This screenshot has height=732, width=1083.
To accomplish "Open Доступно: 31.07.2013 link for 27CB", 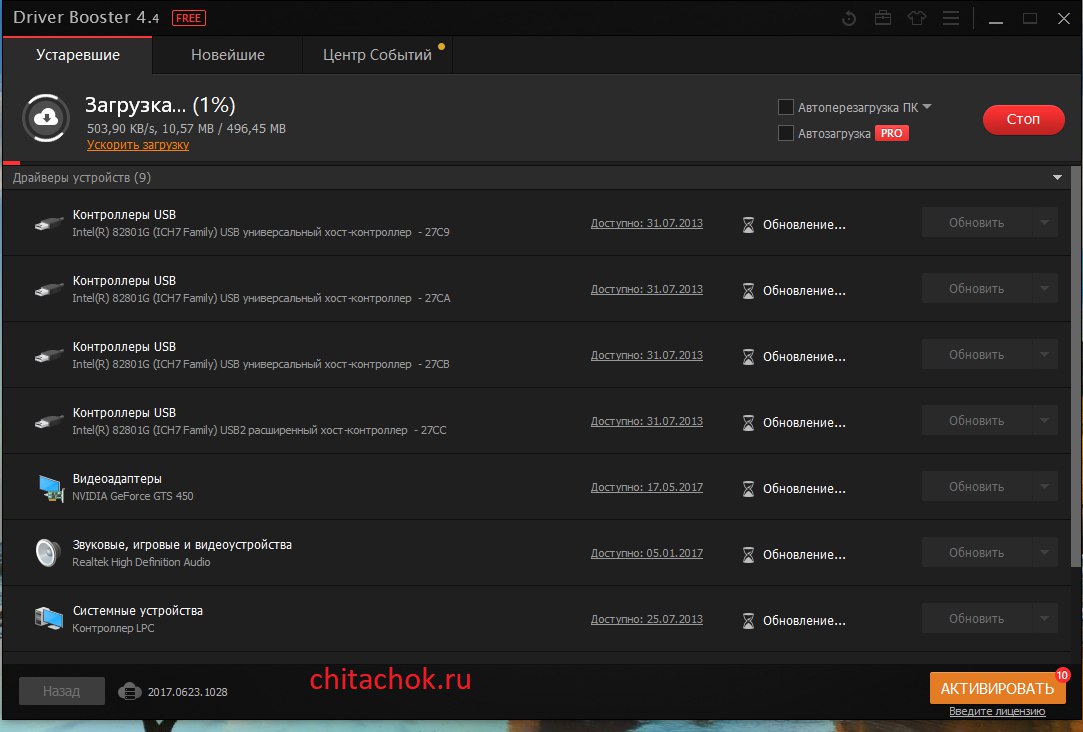I will tap(646, 355).
